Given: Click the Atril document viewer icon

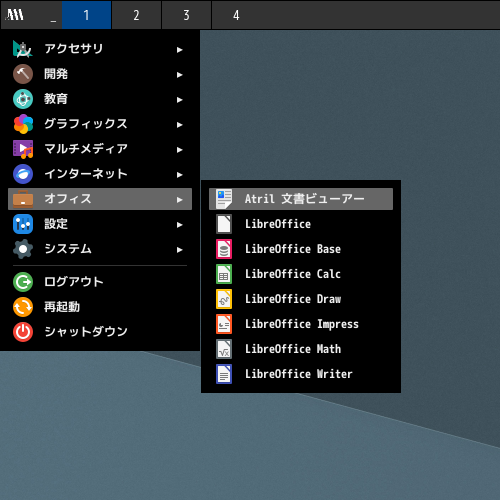Looking at the screenshot, I should (x=224, y=199).
